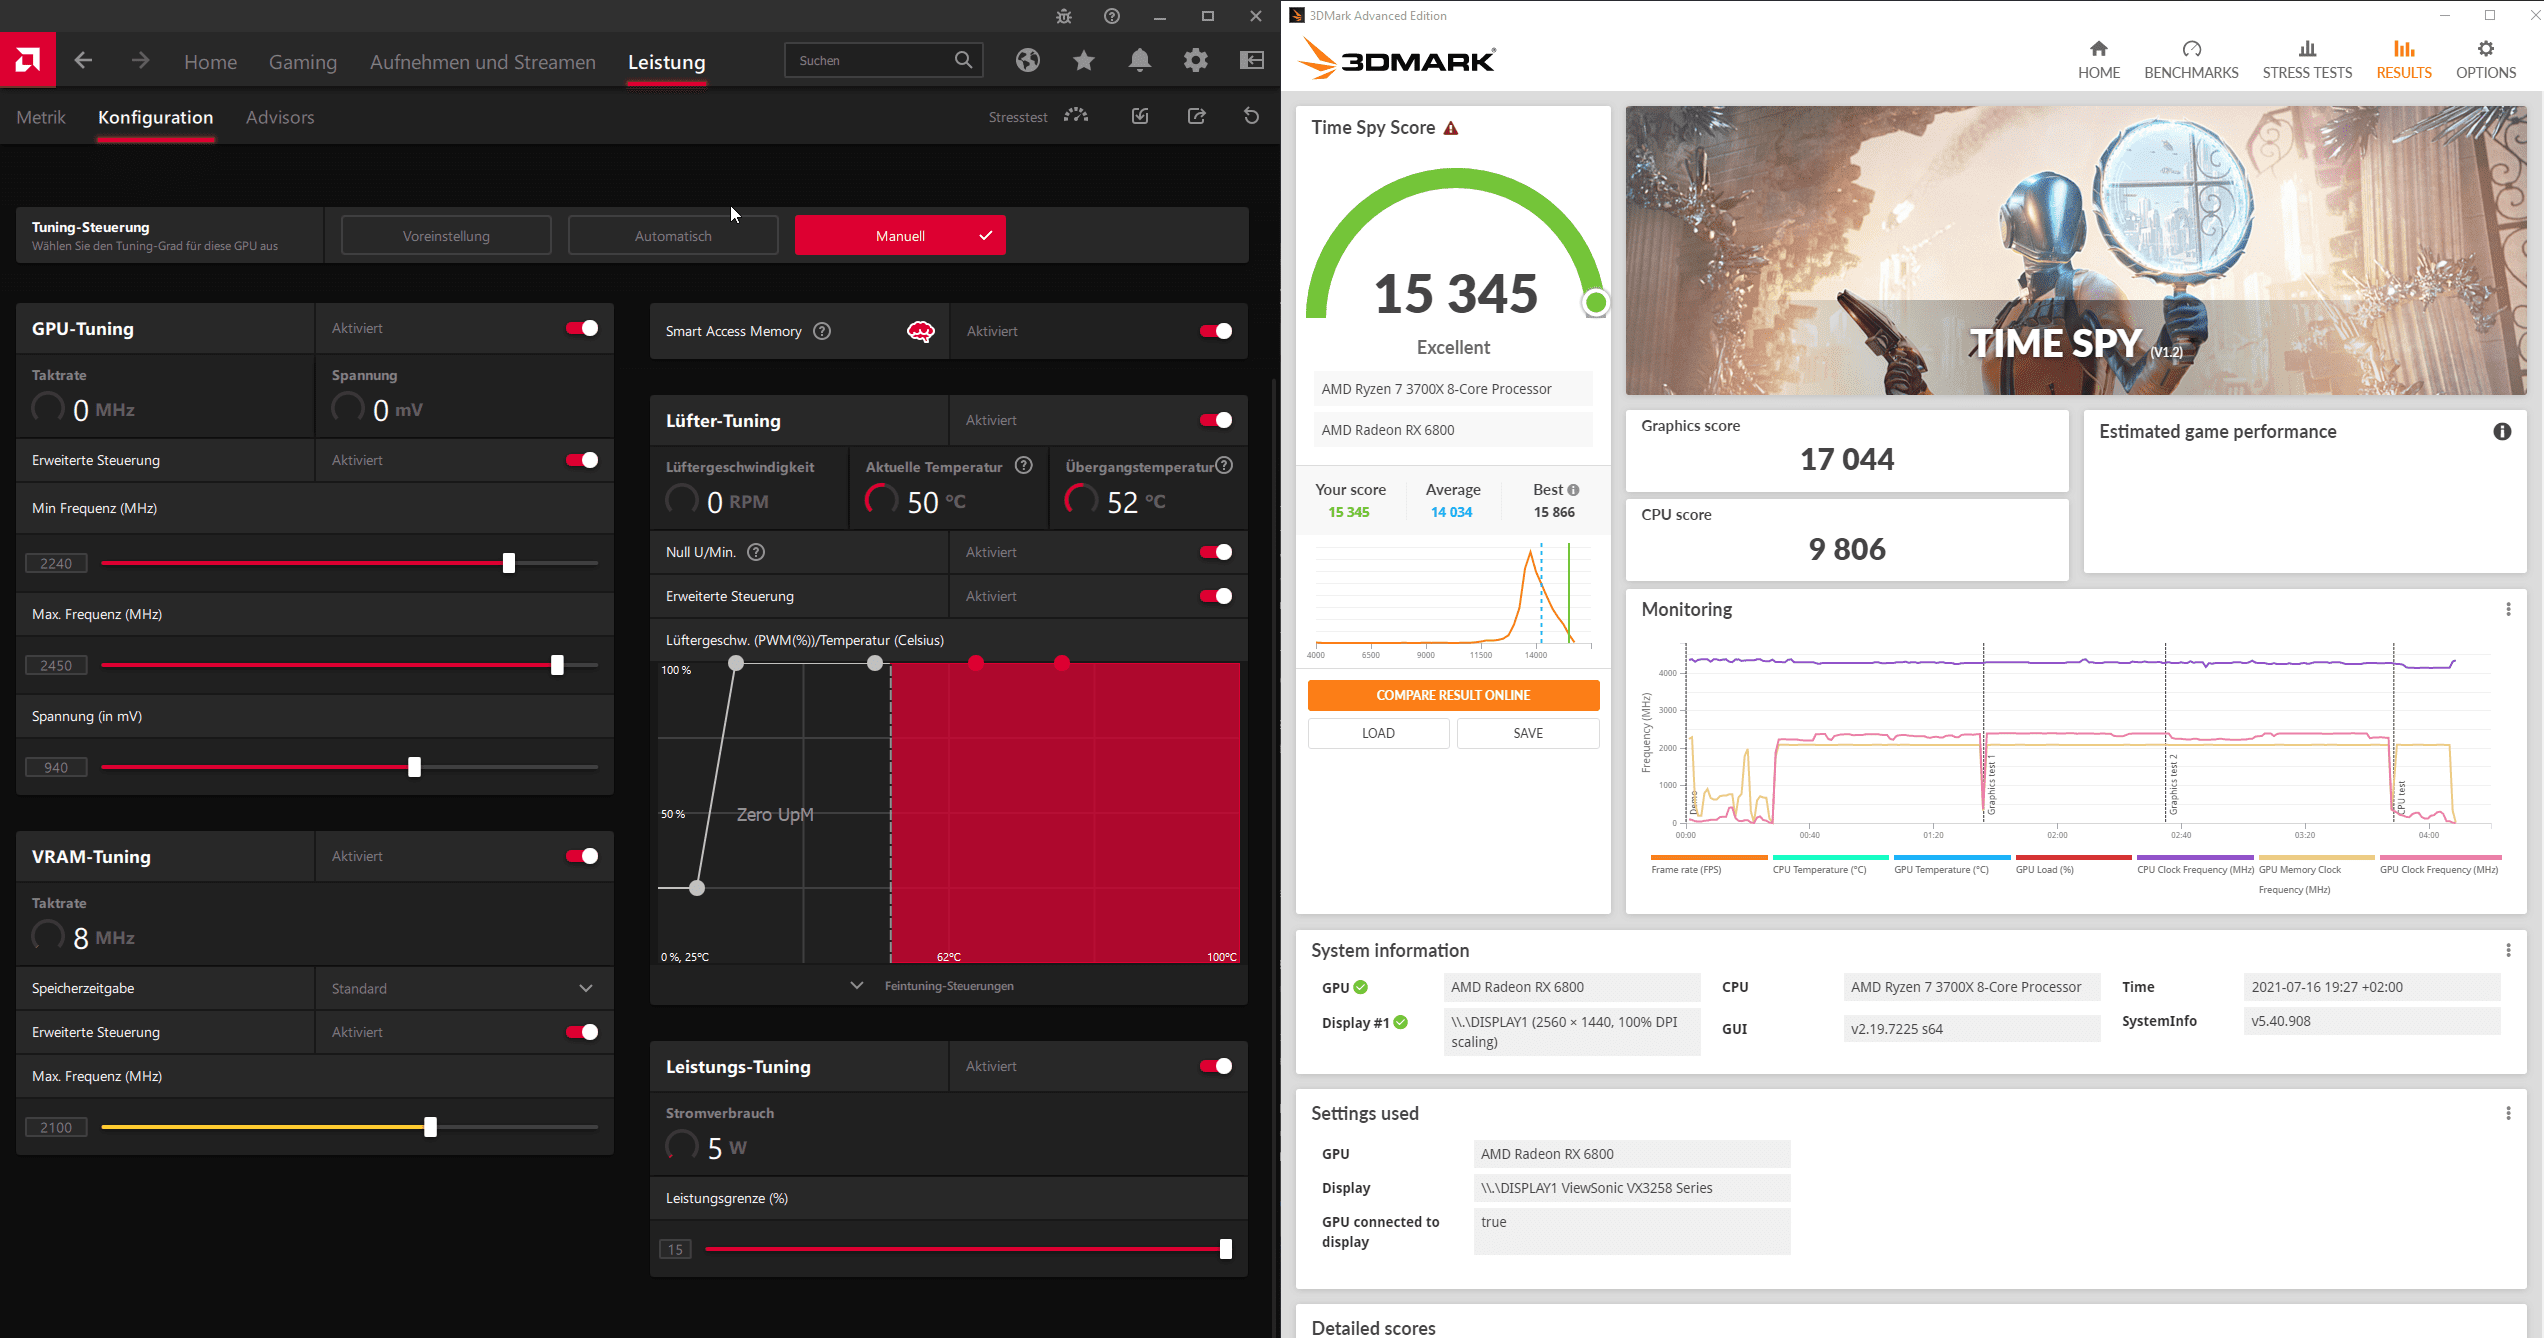
Task: Open Radeon settings gear icon
Action: 1195,60
